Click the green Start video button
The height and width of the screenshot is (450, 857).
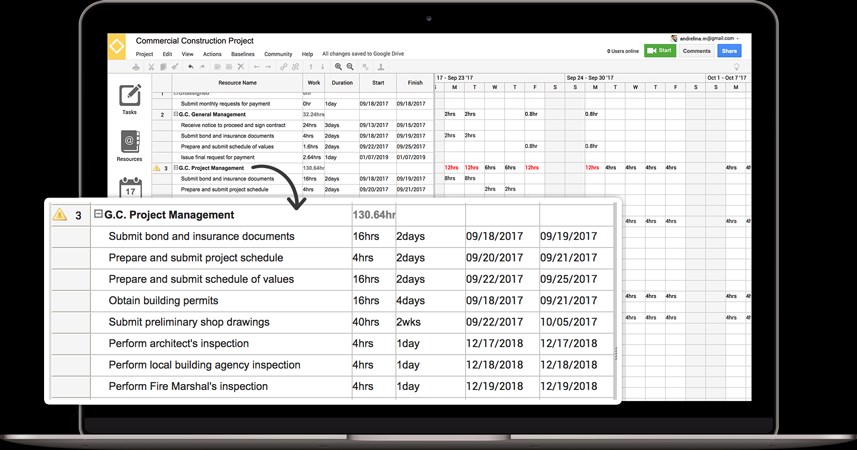pyautogui.click(x=660, y=50)
